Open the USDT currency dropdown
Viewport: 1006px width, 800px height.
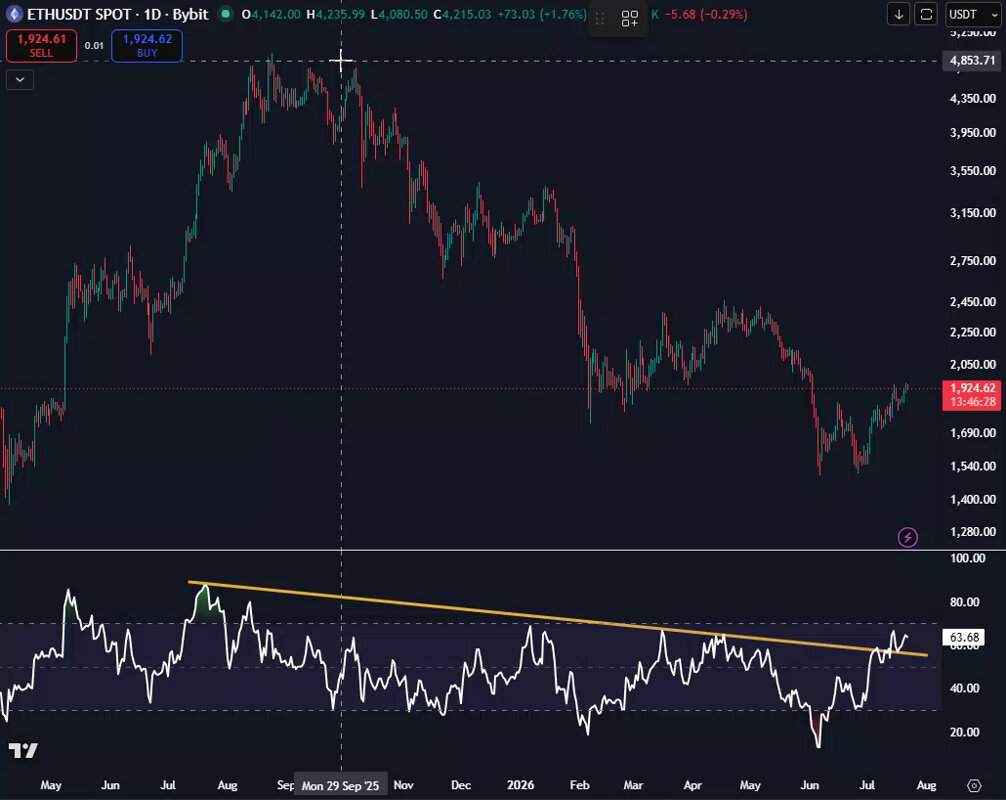pyautogui.click(x=973, y=14)
